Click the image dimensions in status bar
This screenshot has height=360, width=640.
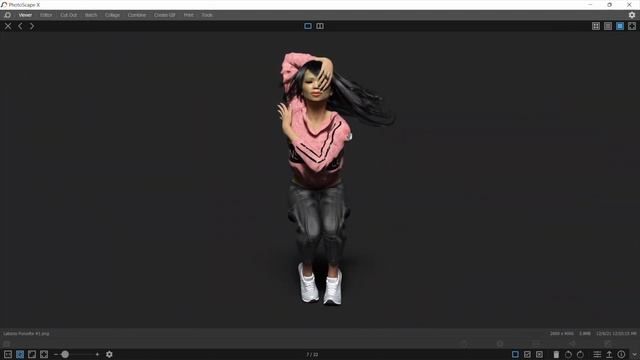pyautogui.click(x=562, y=333)
